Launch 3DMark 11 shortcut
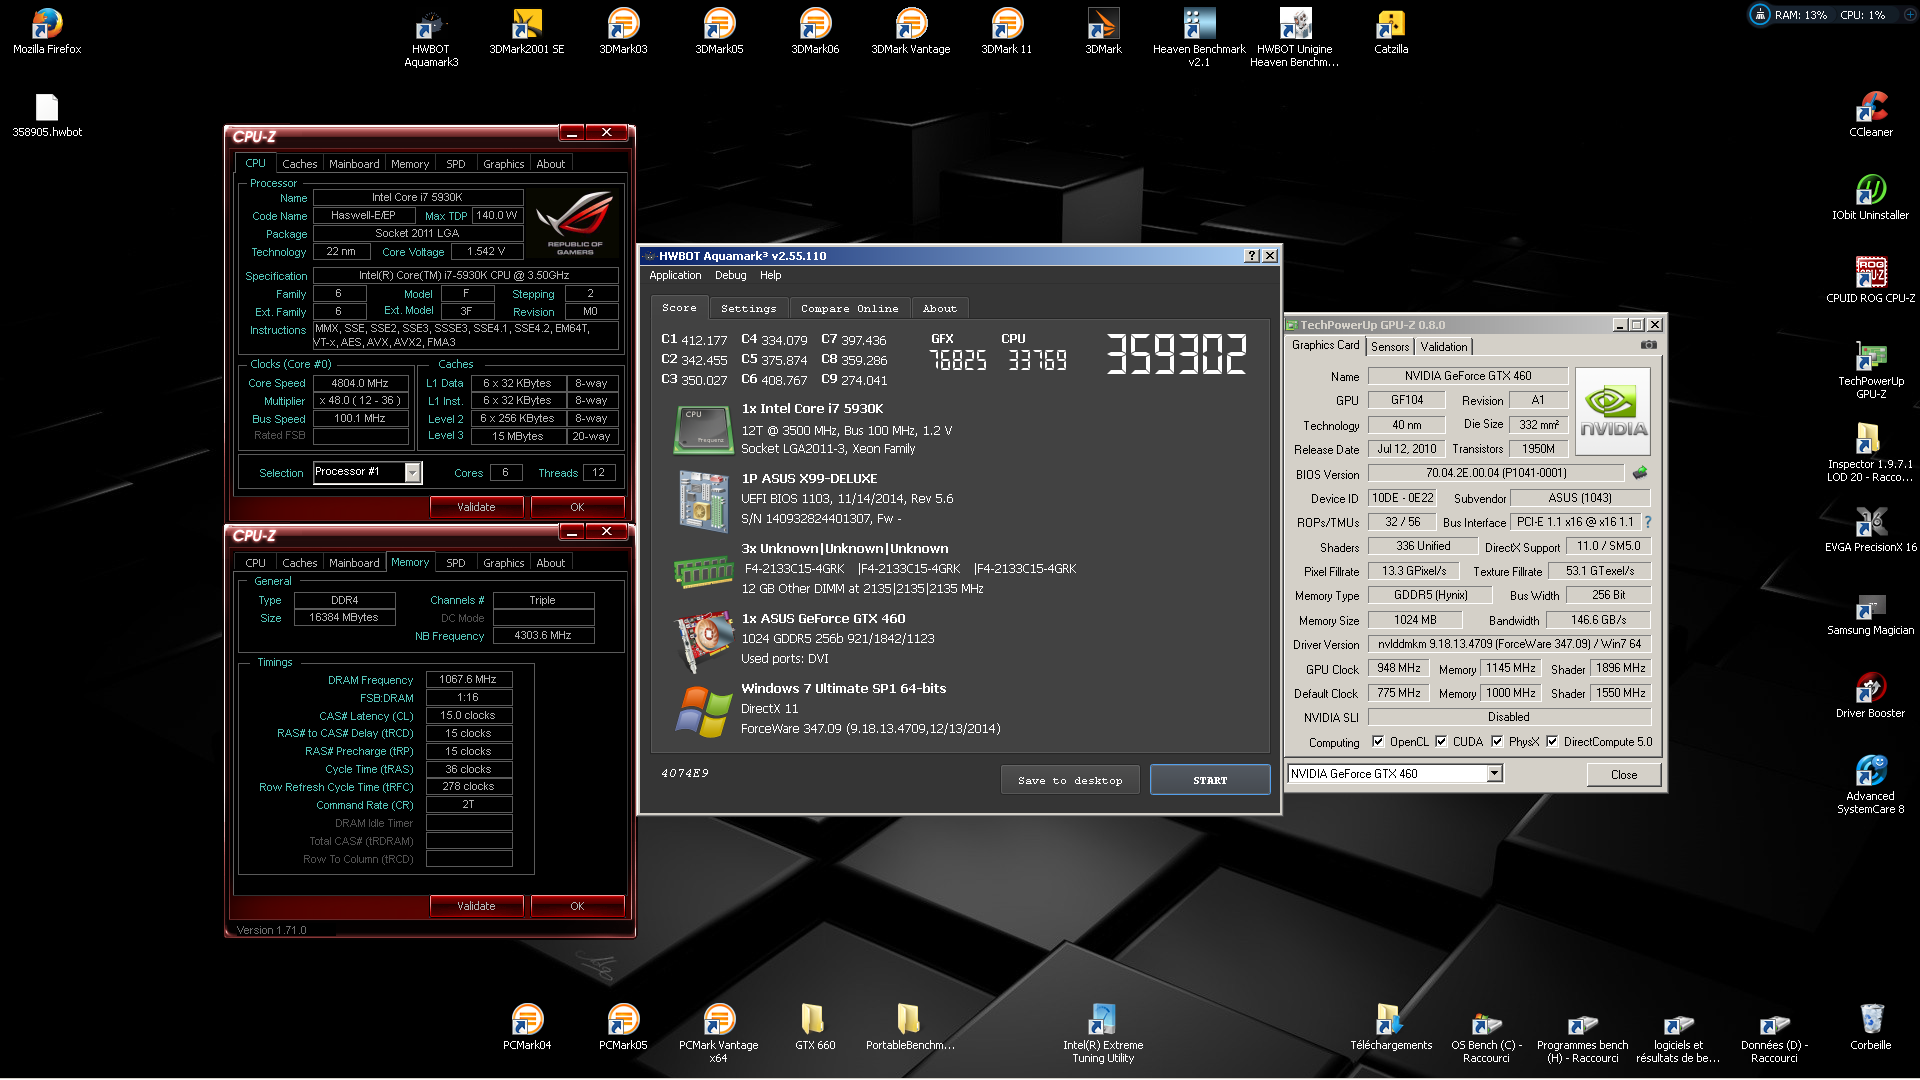 point(1007,31)
